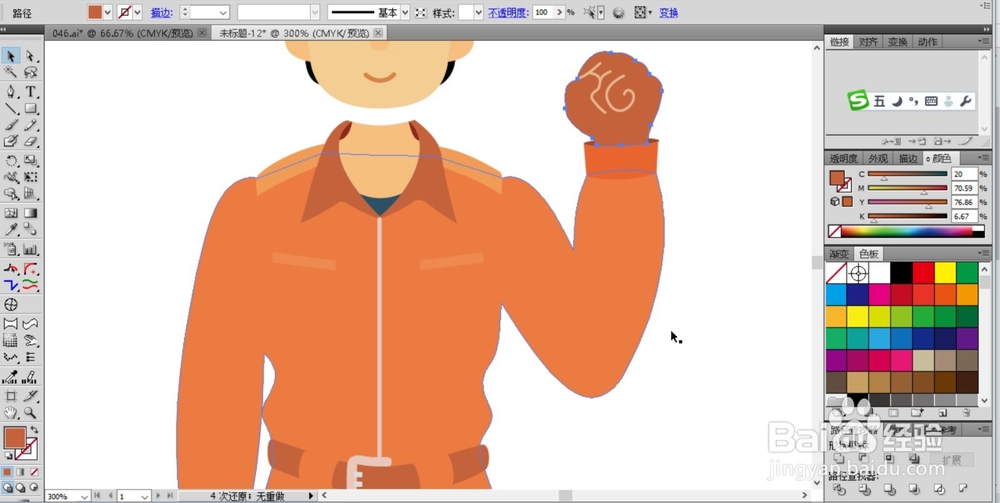1000x503 pixels.
Task: Select the Mesh tool
Action: click(x=11, y=214)
